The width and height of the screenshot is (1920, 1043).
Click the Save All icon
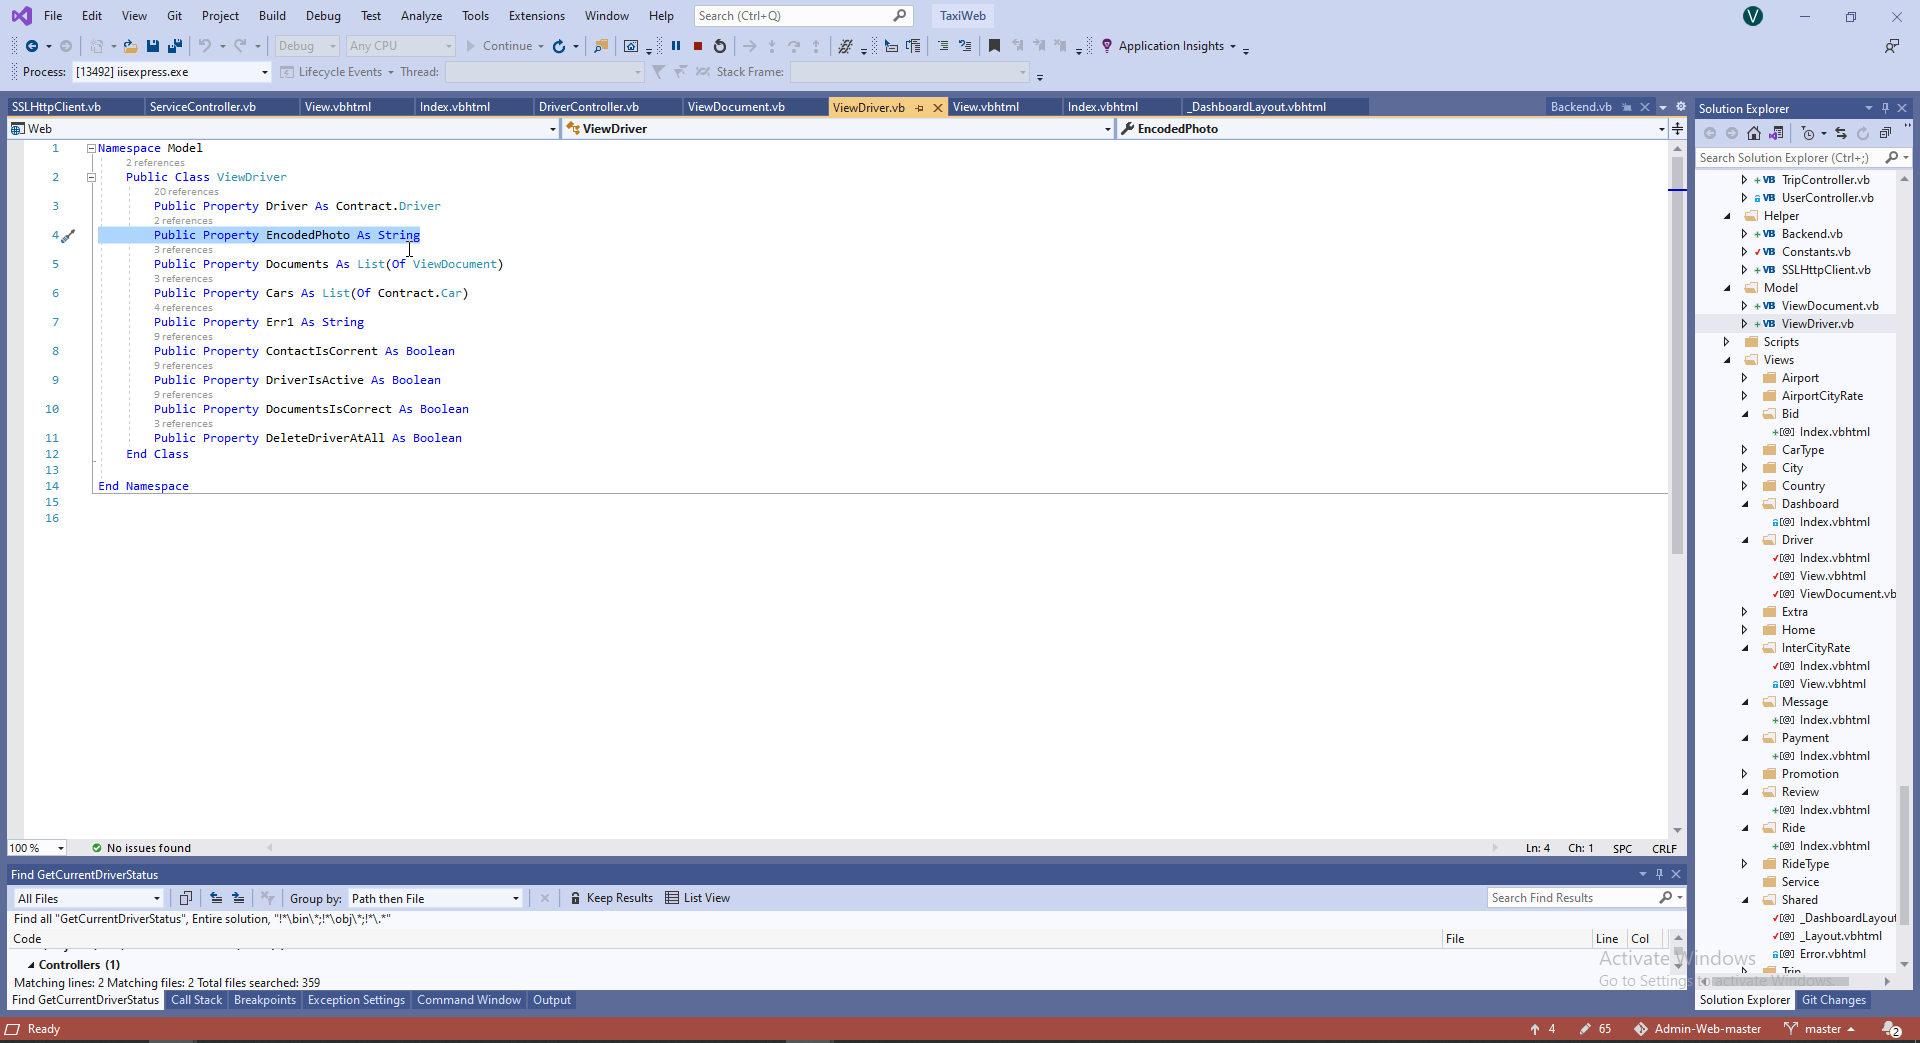pos(175,46)
